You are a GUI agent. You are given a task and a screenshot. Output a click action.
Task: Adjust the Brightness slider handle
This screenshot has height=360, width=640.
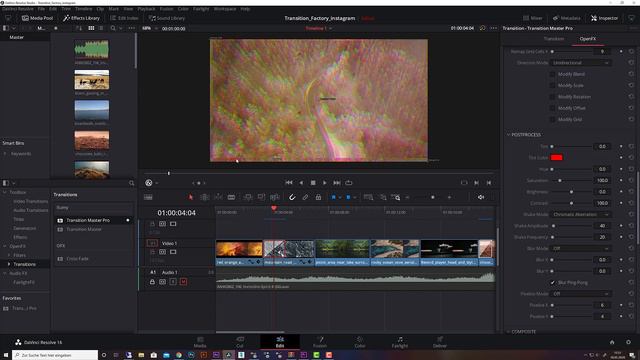coord(571,192)
